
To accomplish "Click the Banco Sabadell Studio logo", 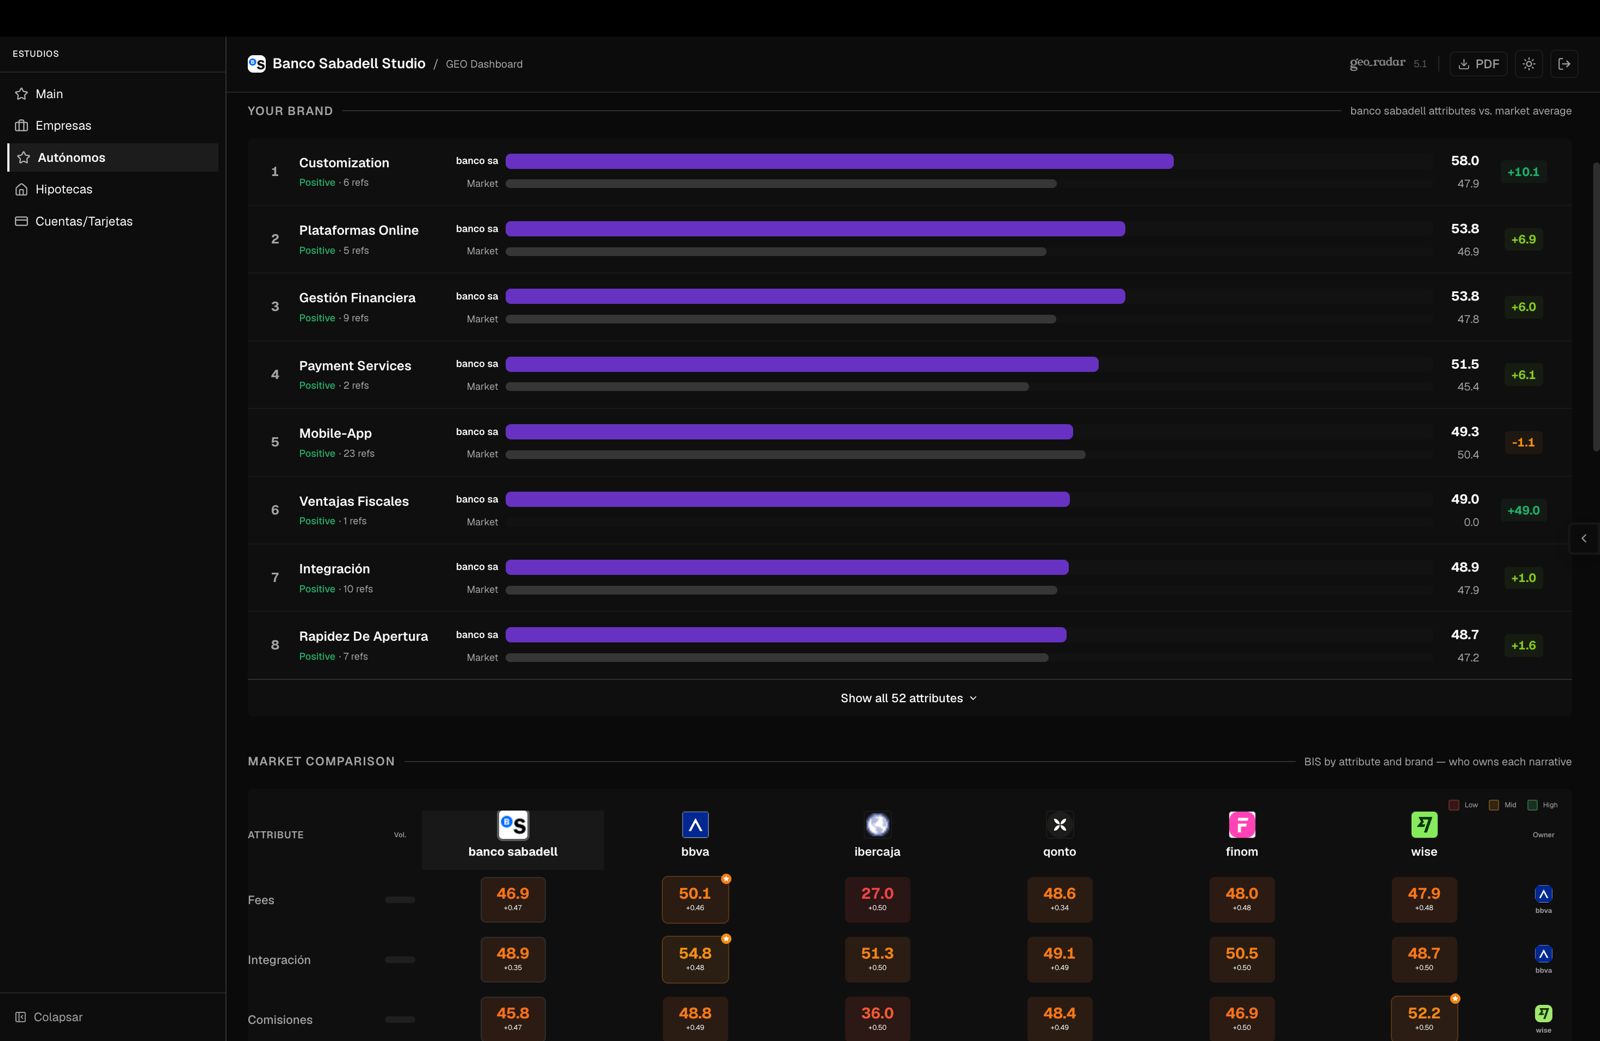I will pos(257,64).
